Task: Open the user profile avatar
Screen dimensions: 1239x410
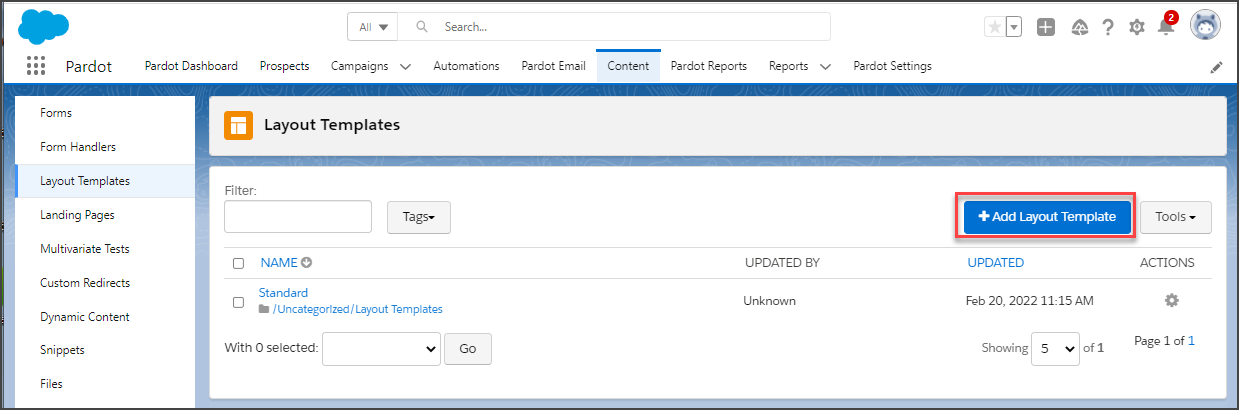Action: click(1205, 26)
